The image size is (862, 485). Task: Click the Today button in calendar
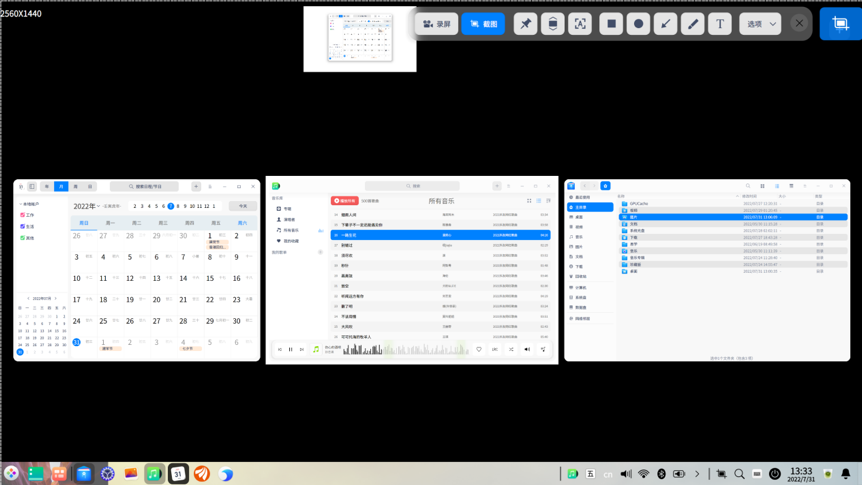(242, 206)
